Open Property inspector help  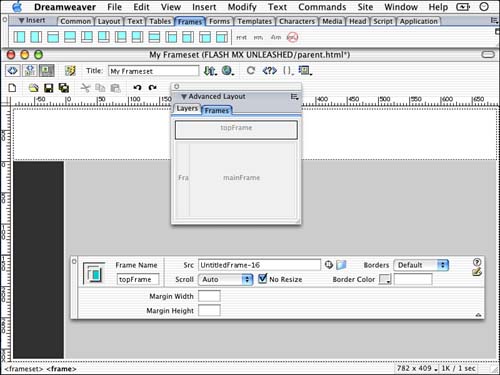point(477,262)
